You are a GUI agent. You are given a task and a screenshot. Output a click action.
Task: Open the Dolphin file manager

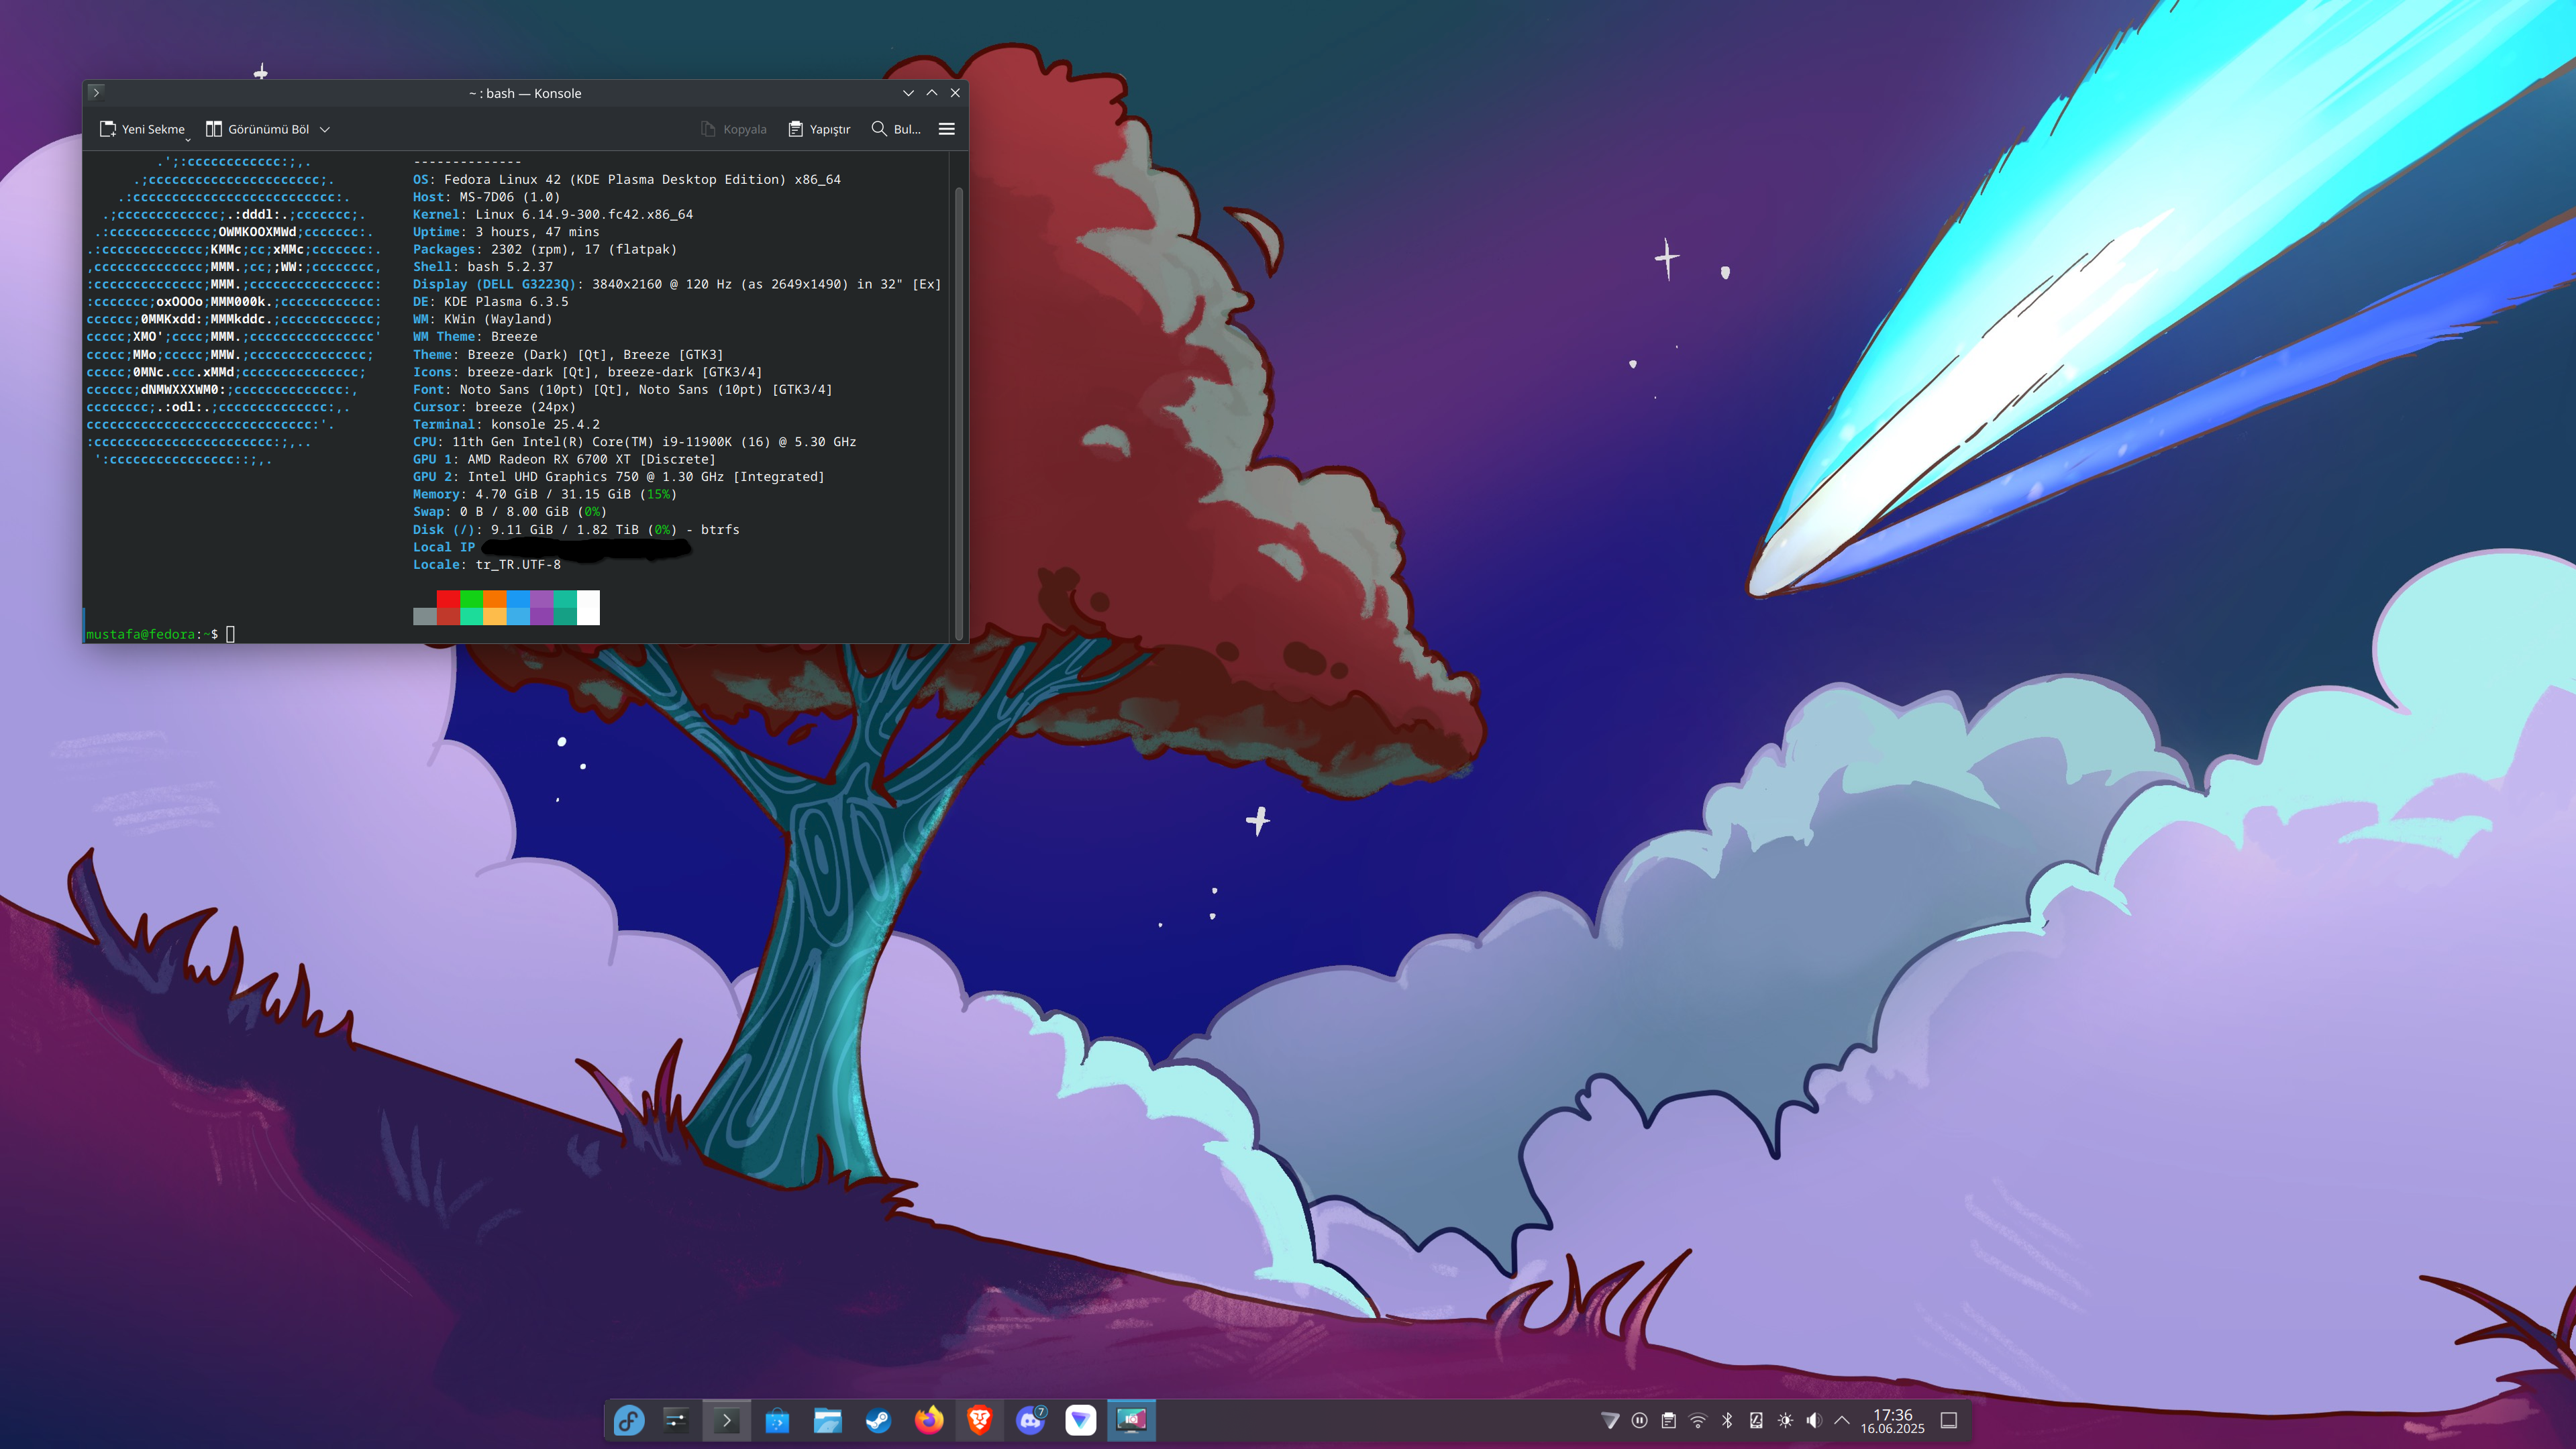[828, 1420]
